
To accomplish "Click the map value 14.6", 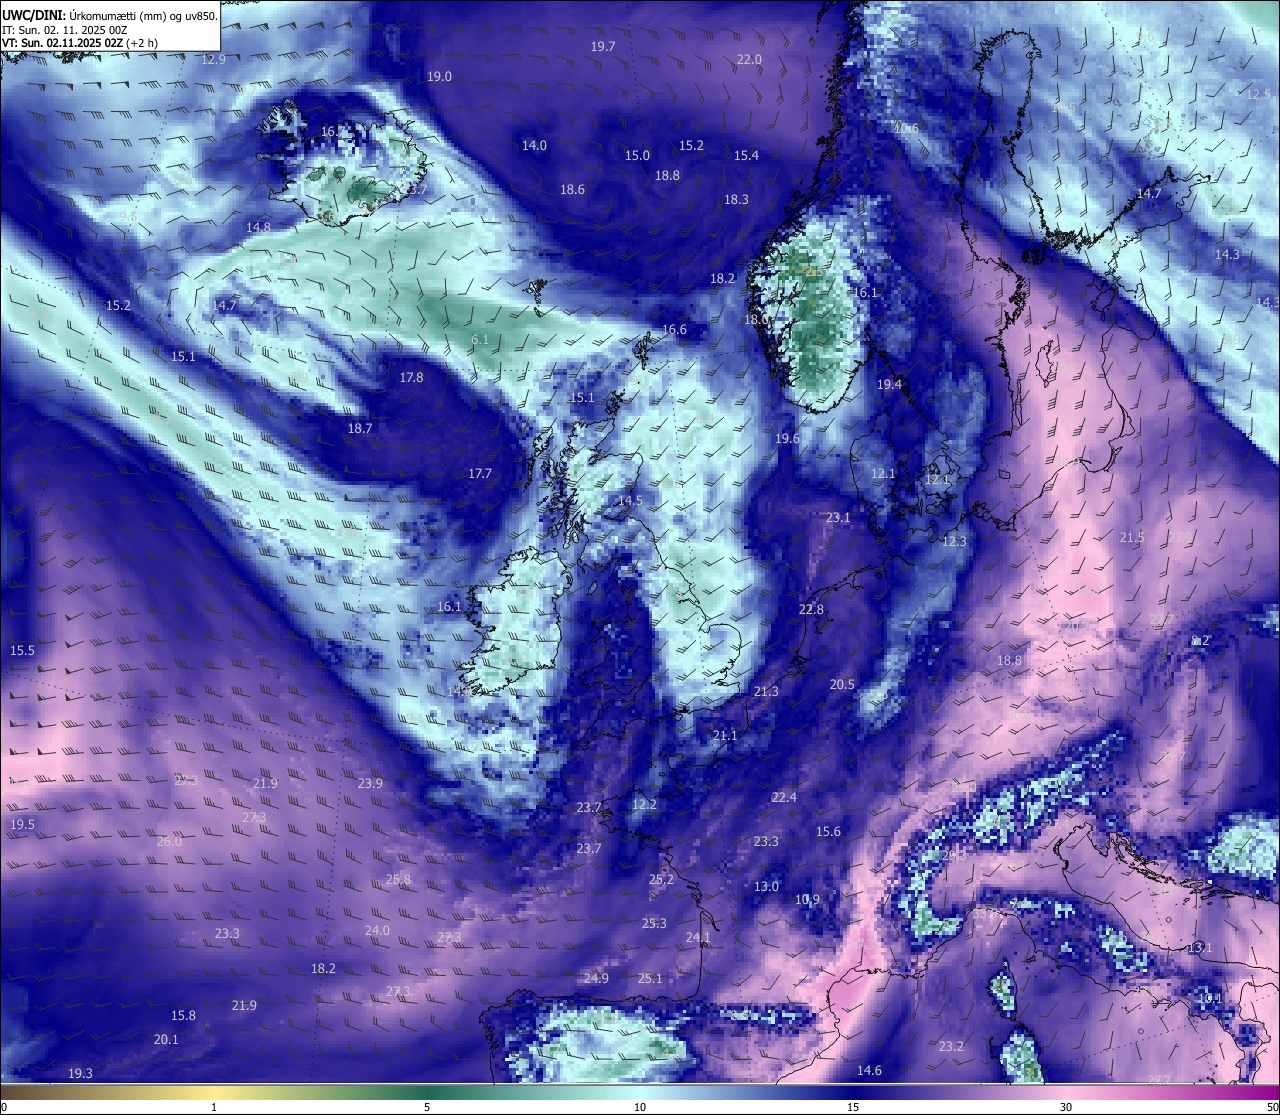I will [x=869, y=1071].
